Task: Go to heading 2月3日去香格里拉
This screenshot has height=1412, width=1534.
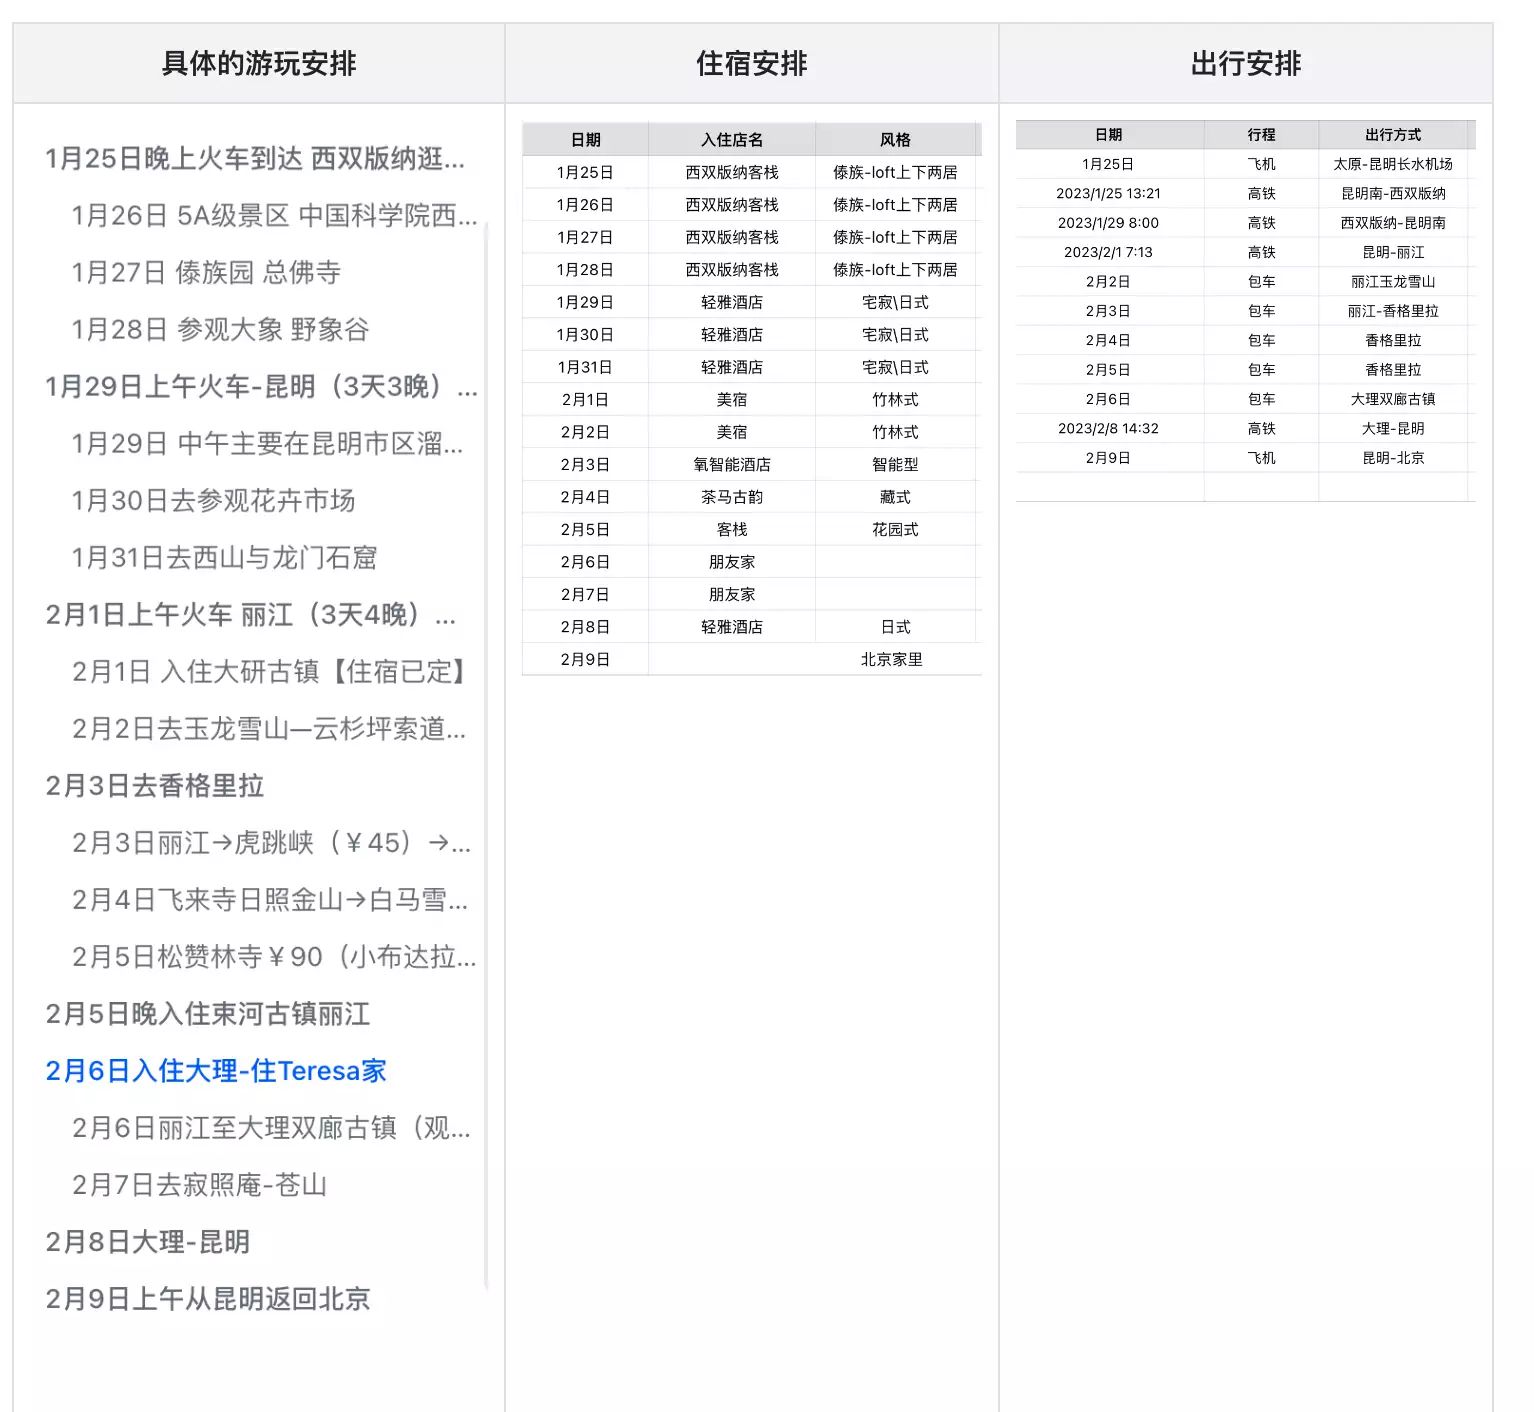Action: 155,786
